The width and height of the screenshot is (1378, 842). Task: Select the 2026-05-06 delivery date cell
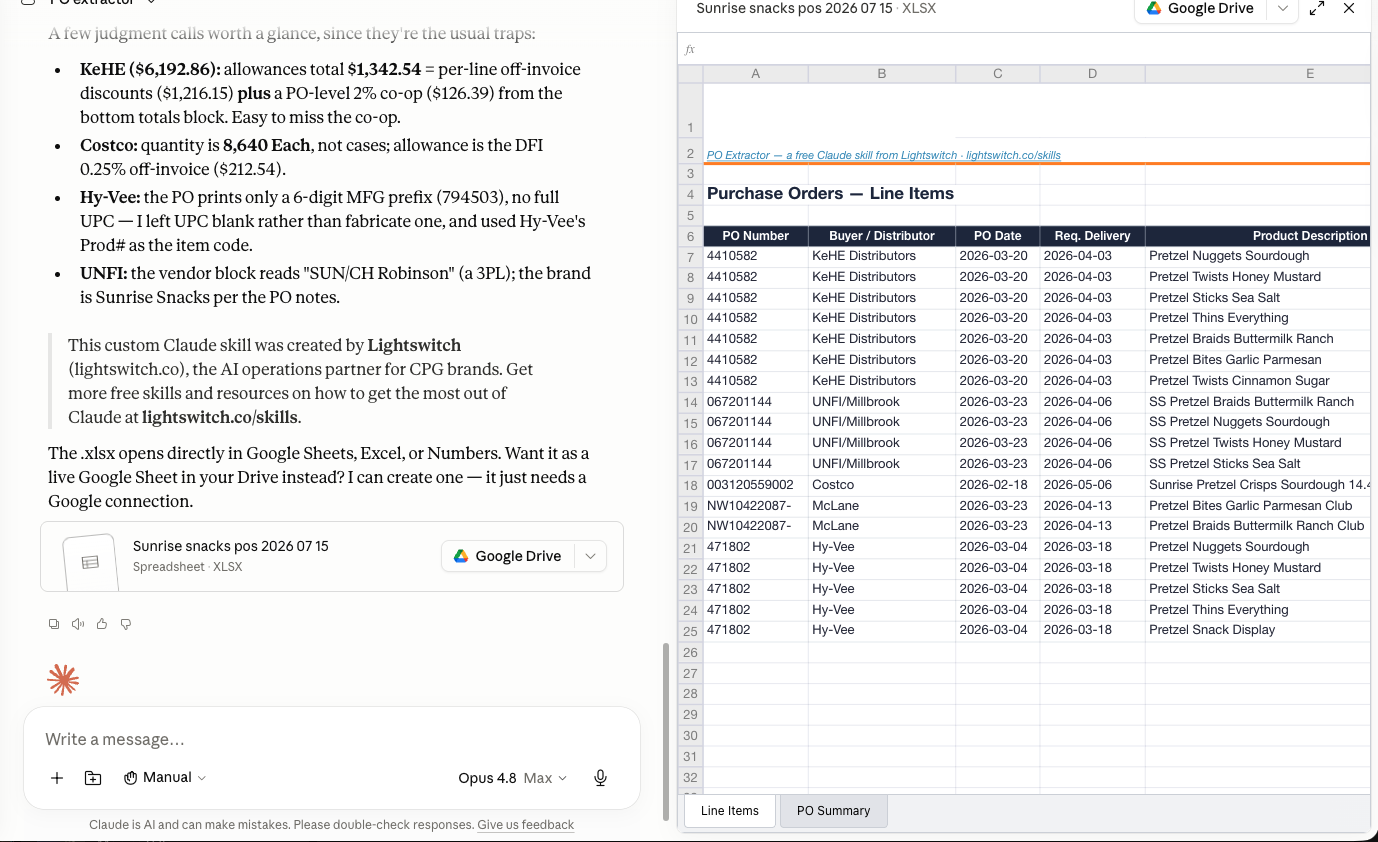1092,485
